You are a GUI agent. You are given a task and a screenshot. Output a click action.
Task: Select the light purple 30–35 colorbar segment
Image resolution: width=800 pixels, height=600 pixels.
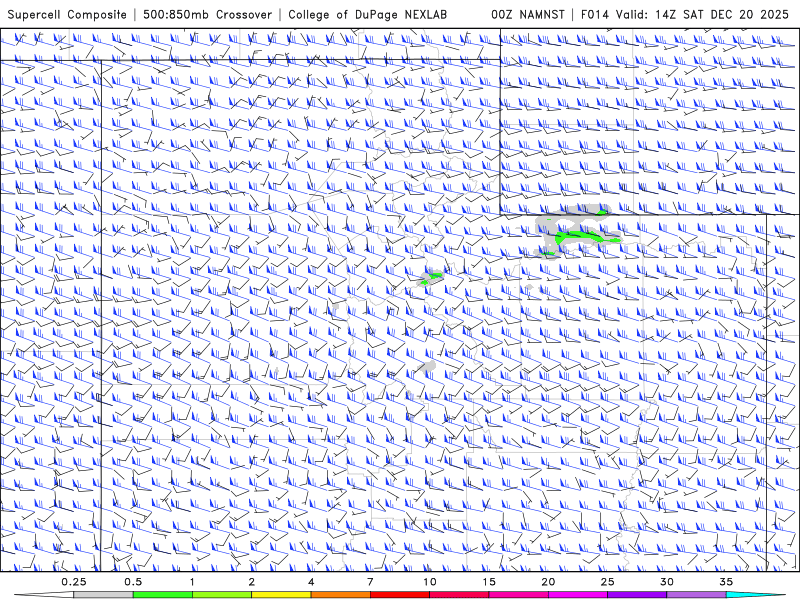[696, 595]
